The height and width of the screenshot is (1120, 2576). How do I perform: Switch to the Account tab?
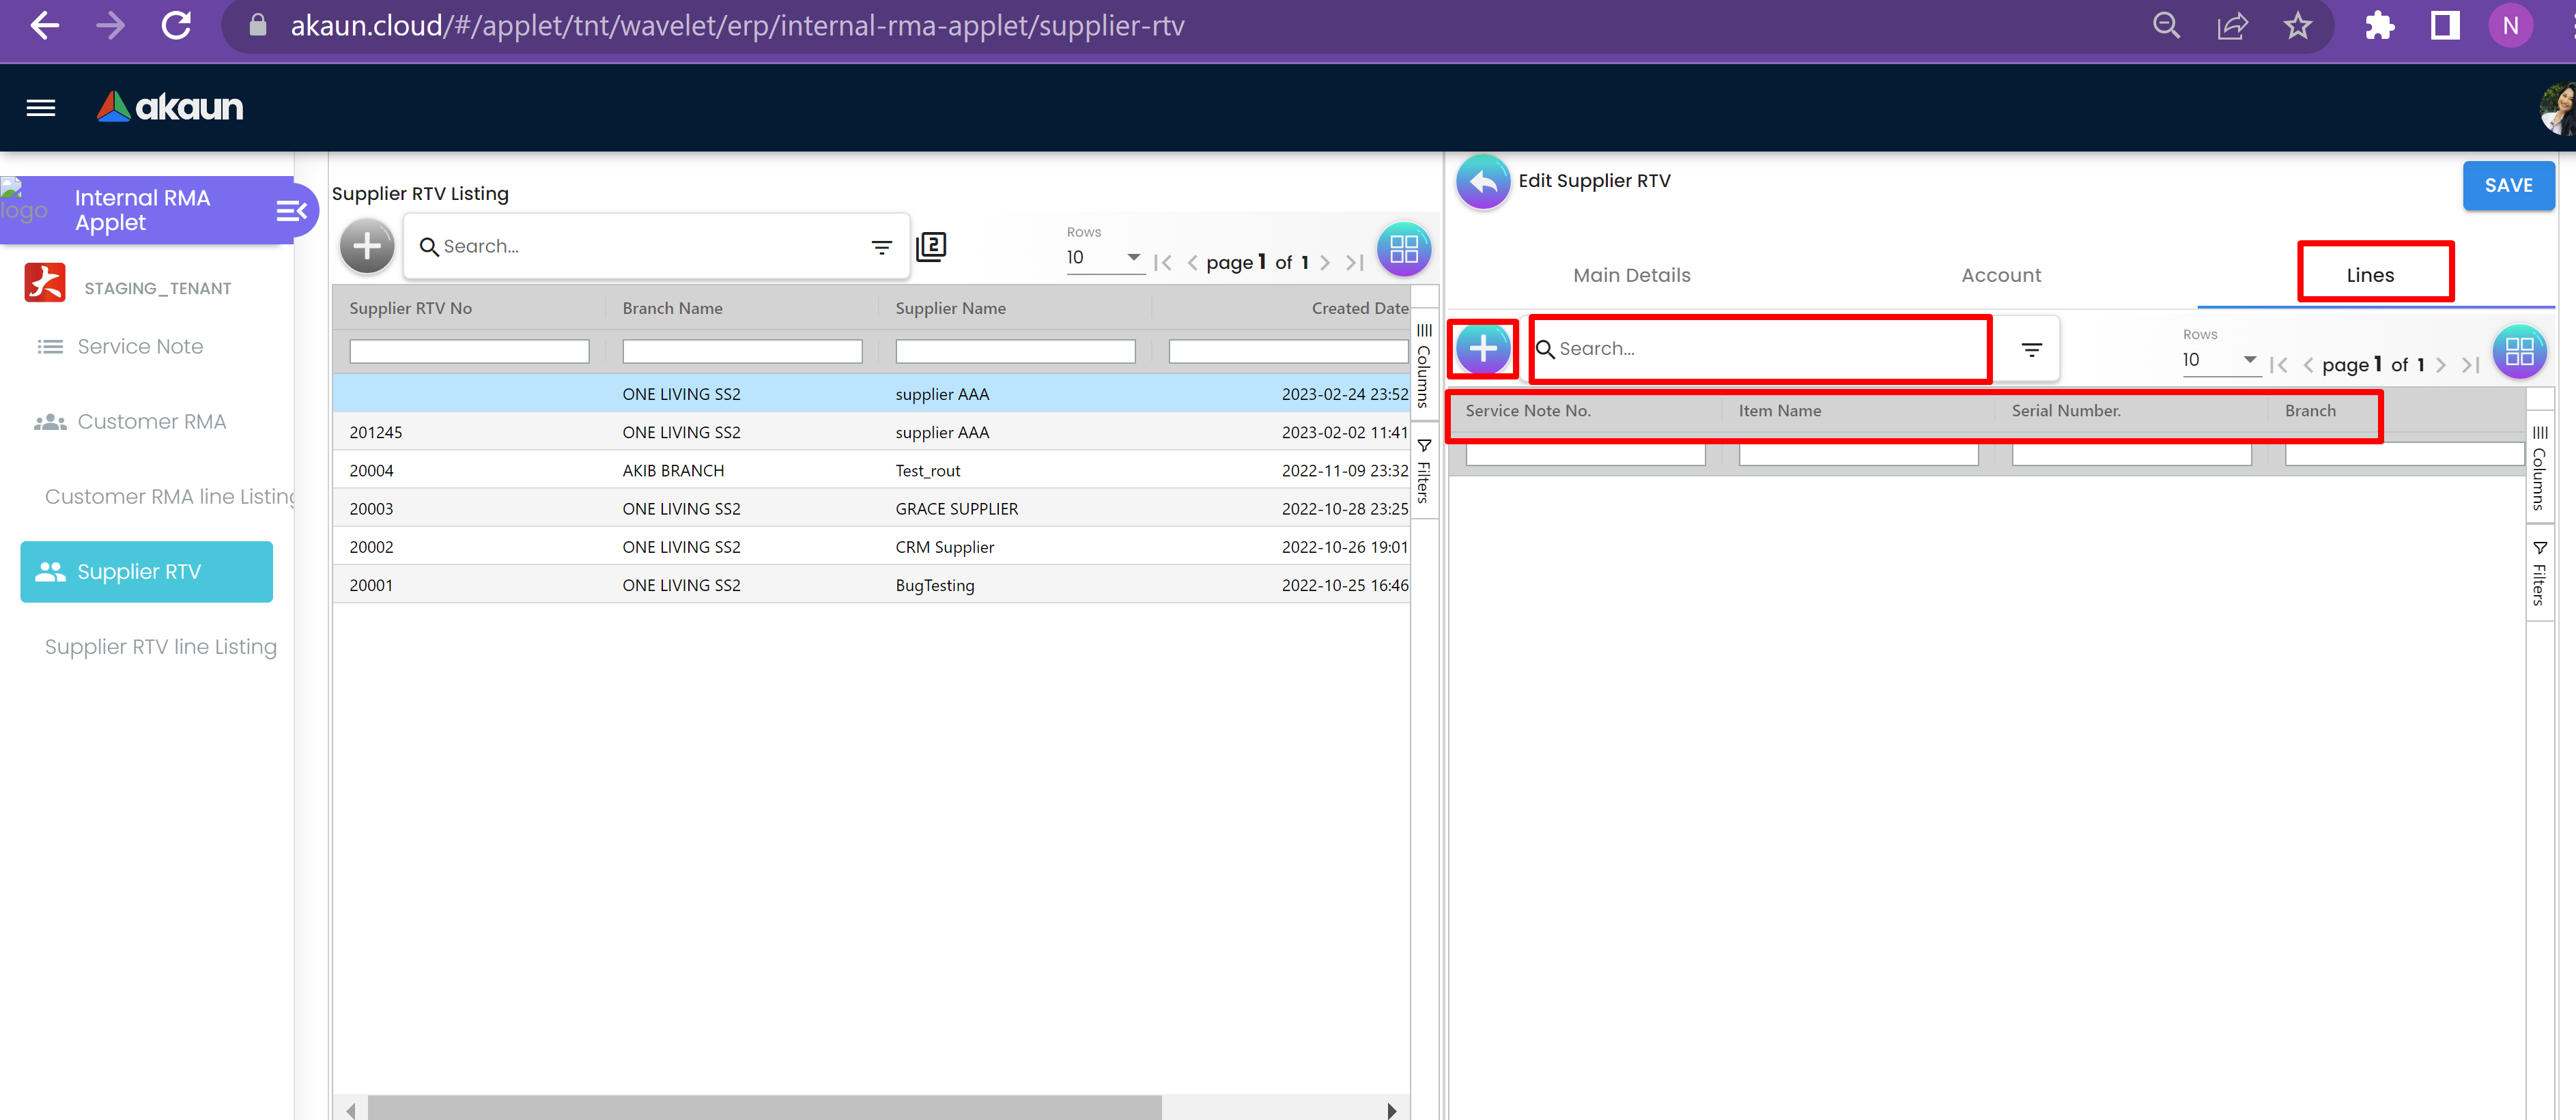[2000, 275]
